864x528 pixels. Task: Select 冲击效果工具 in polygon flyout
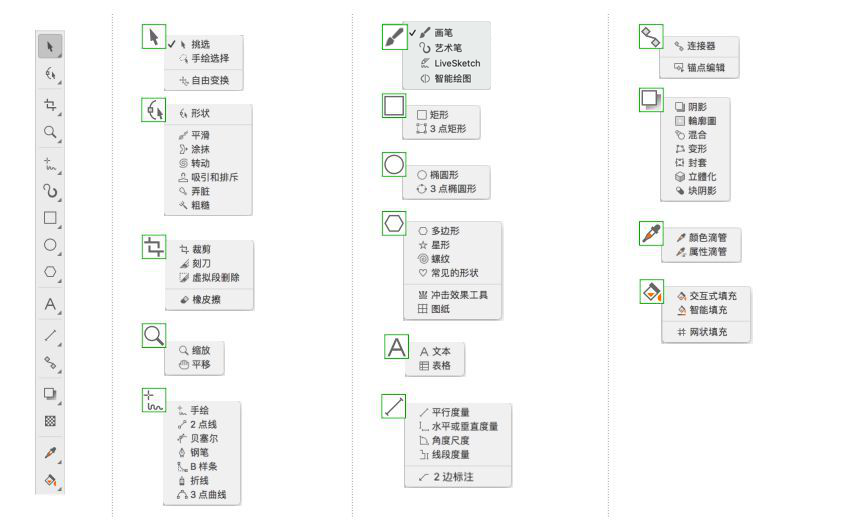(459, 295)
